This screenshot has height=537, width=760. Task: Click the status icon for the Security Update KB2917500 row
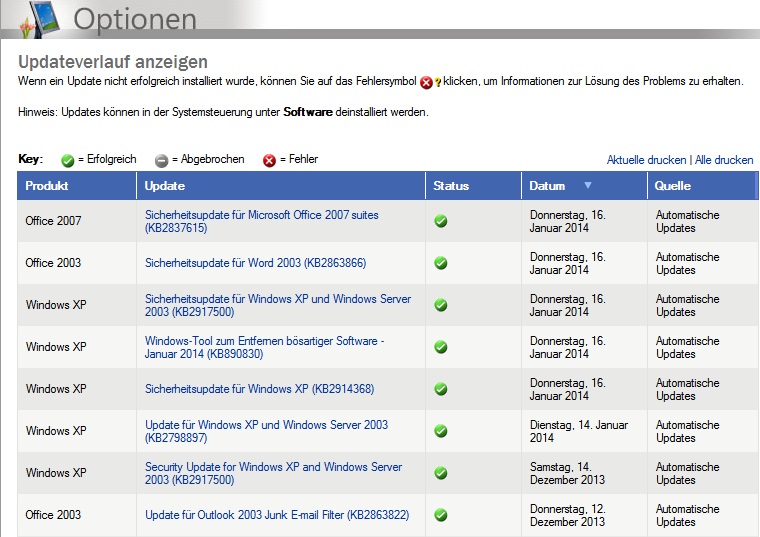click(x=441, y=473)
